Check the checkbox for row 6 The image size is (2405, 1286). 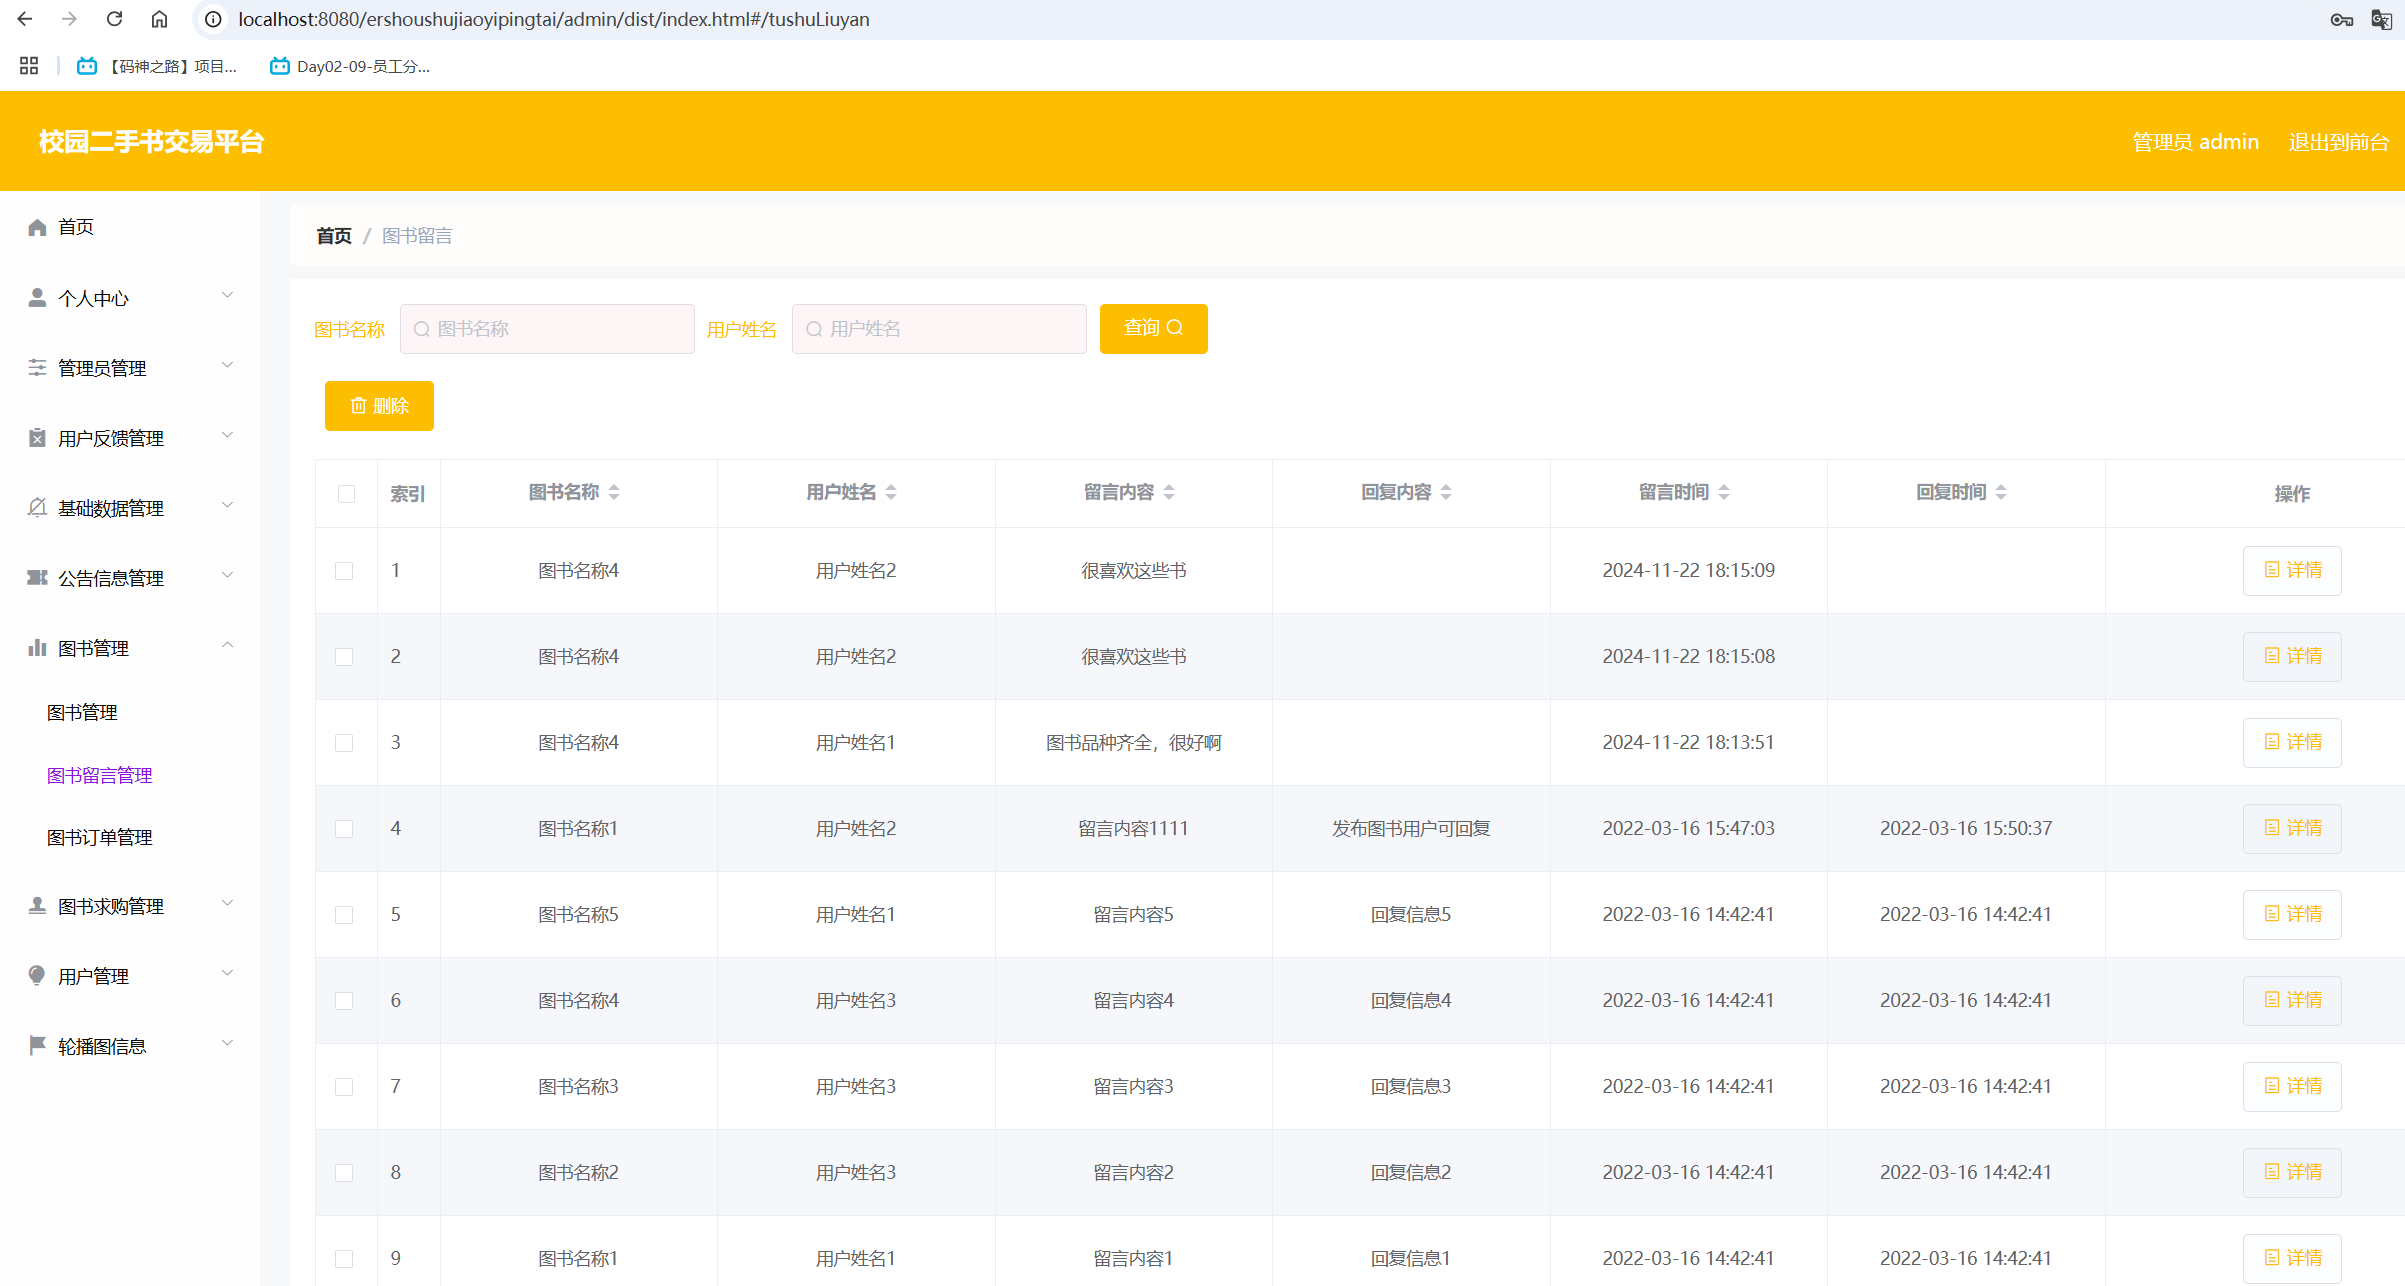point(344,1001)
